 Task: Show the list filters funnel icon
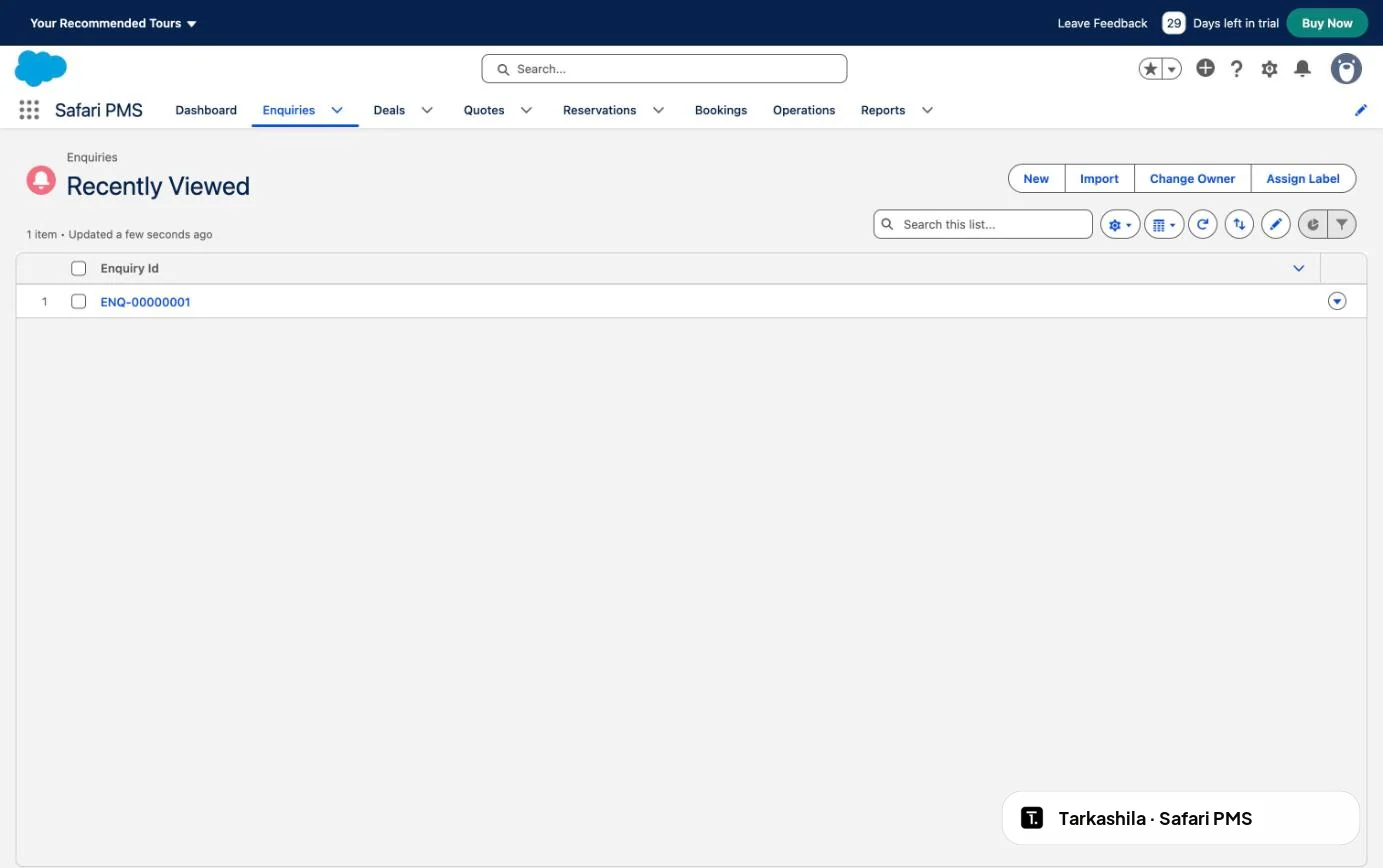click(x=1342, y=225)
